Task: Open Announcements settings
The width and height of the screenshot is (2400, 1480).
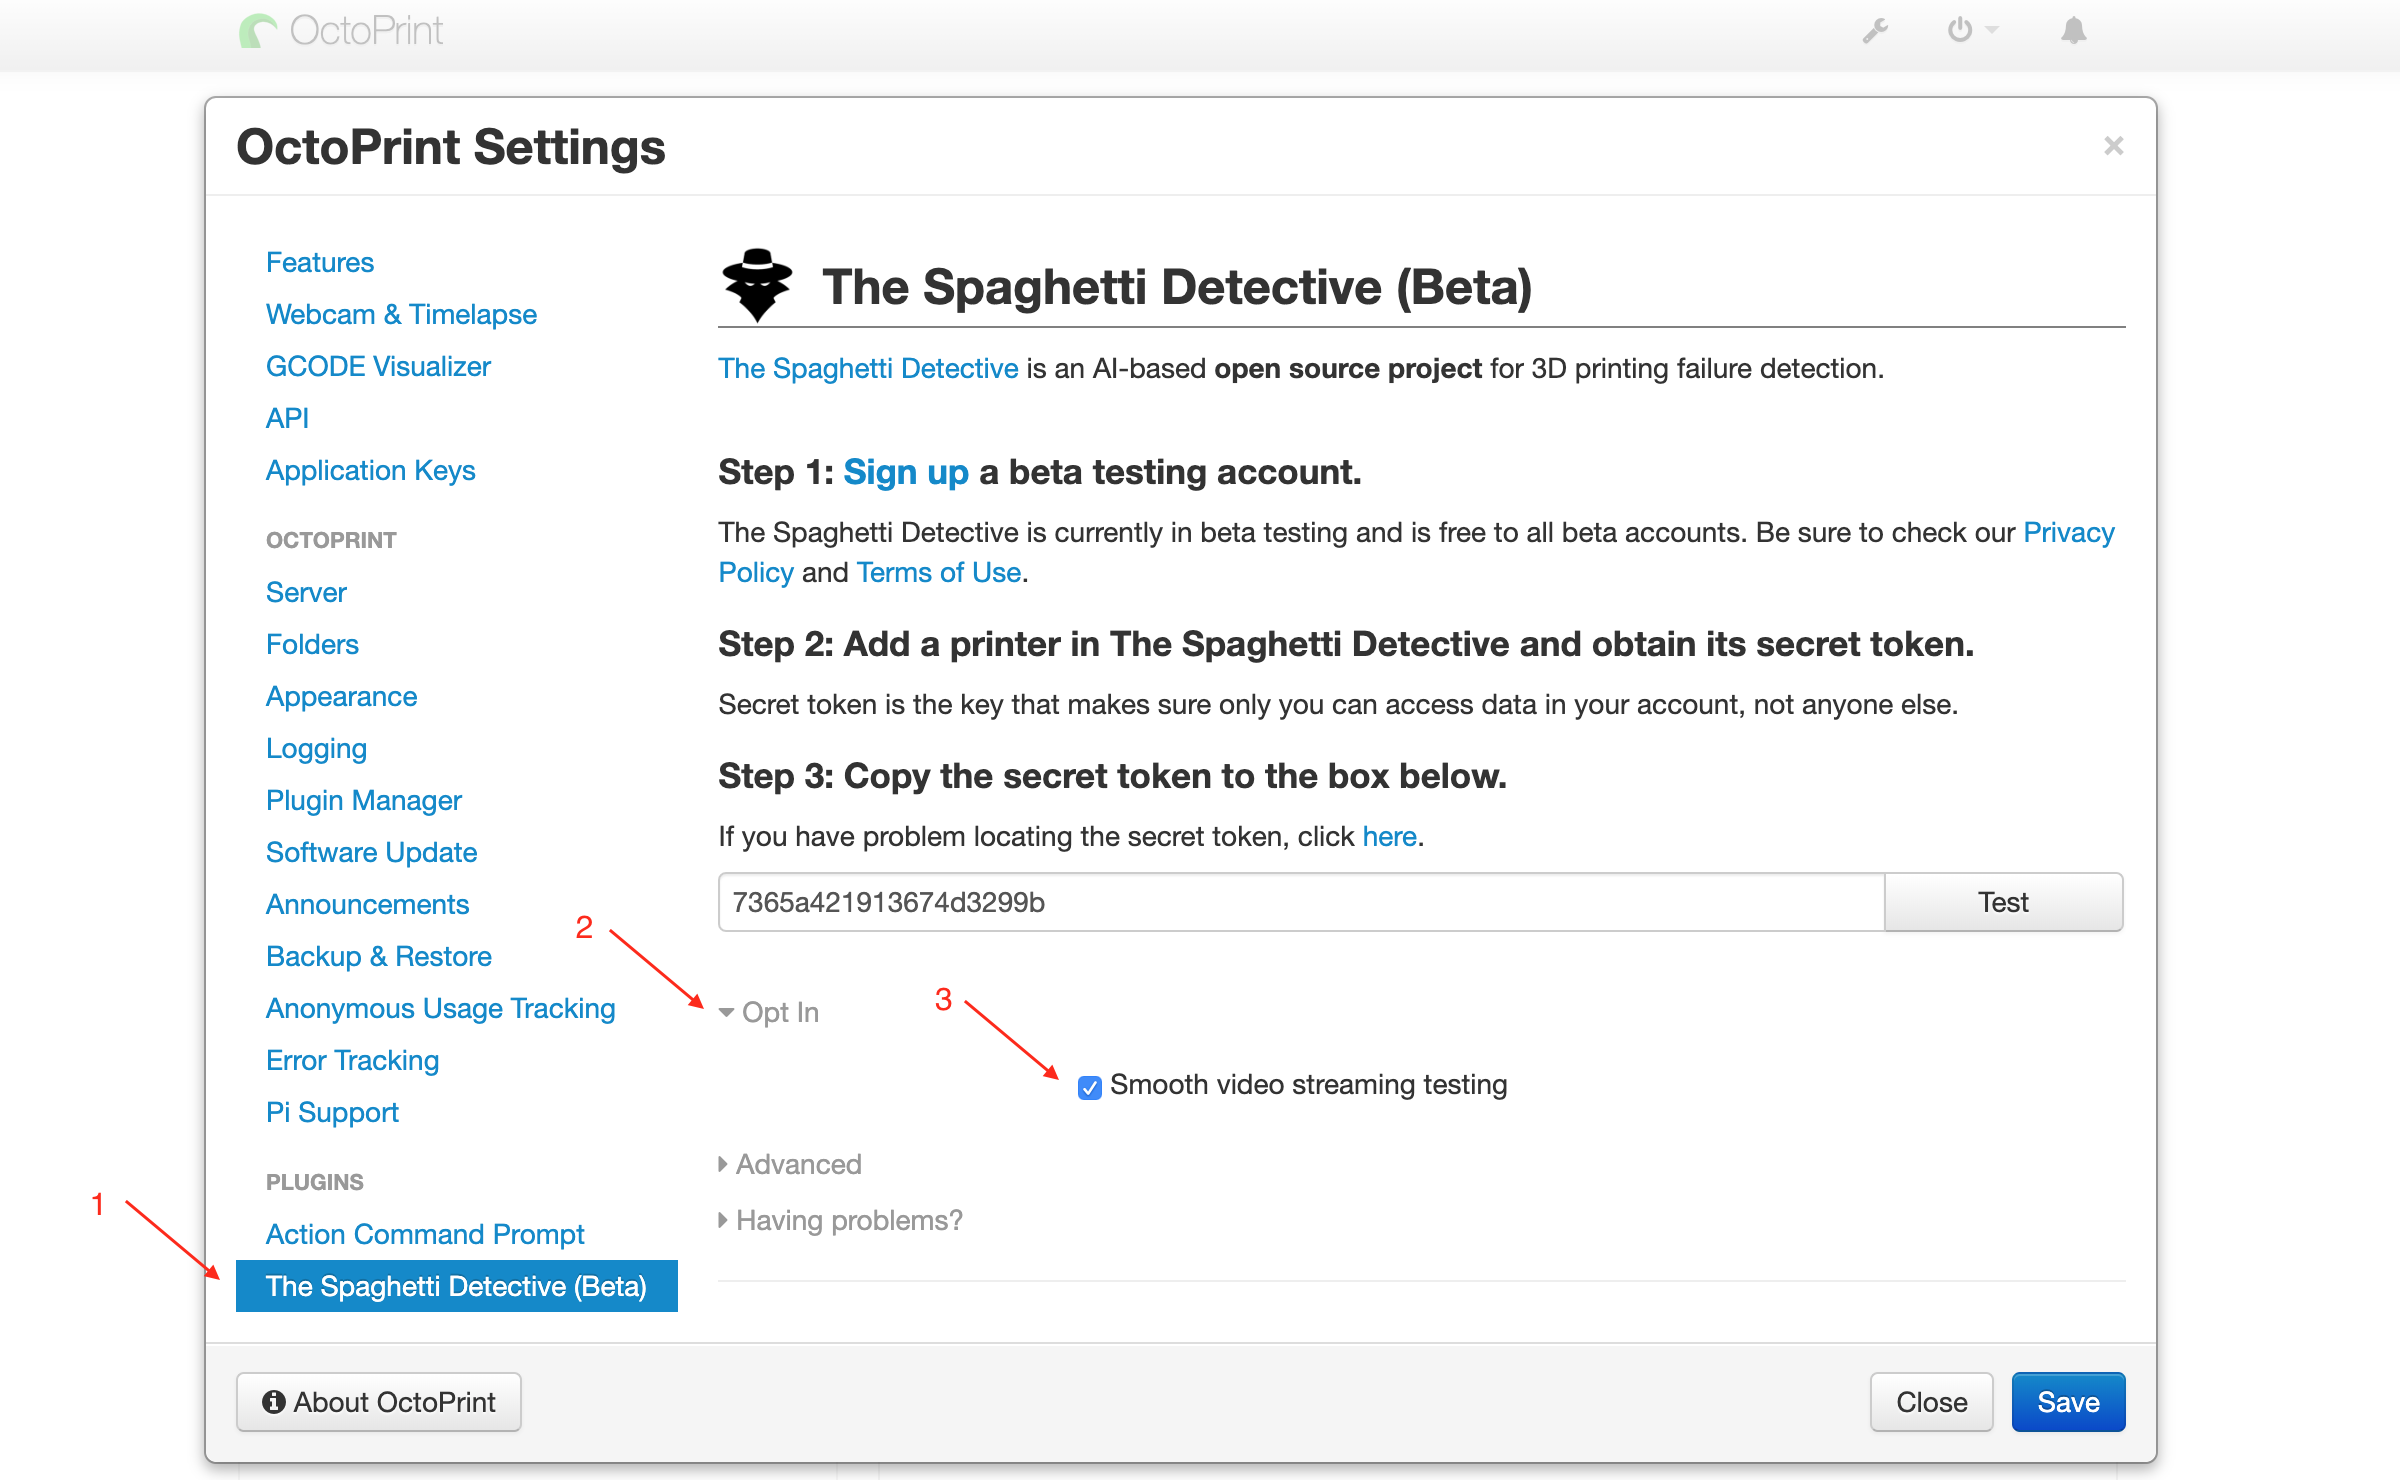Action: [x=367, y=904]
